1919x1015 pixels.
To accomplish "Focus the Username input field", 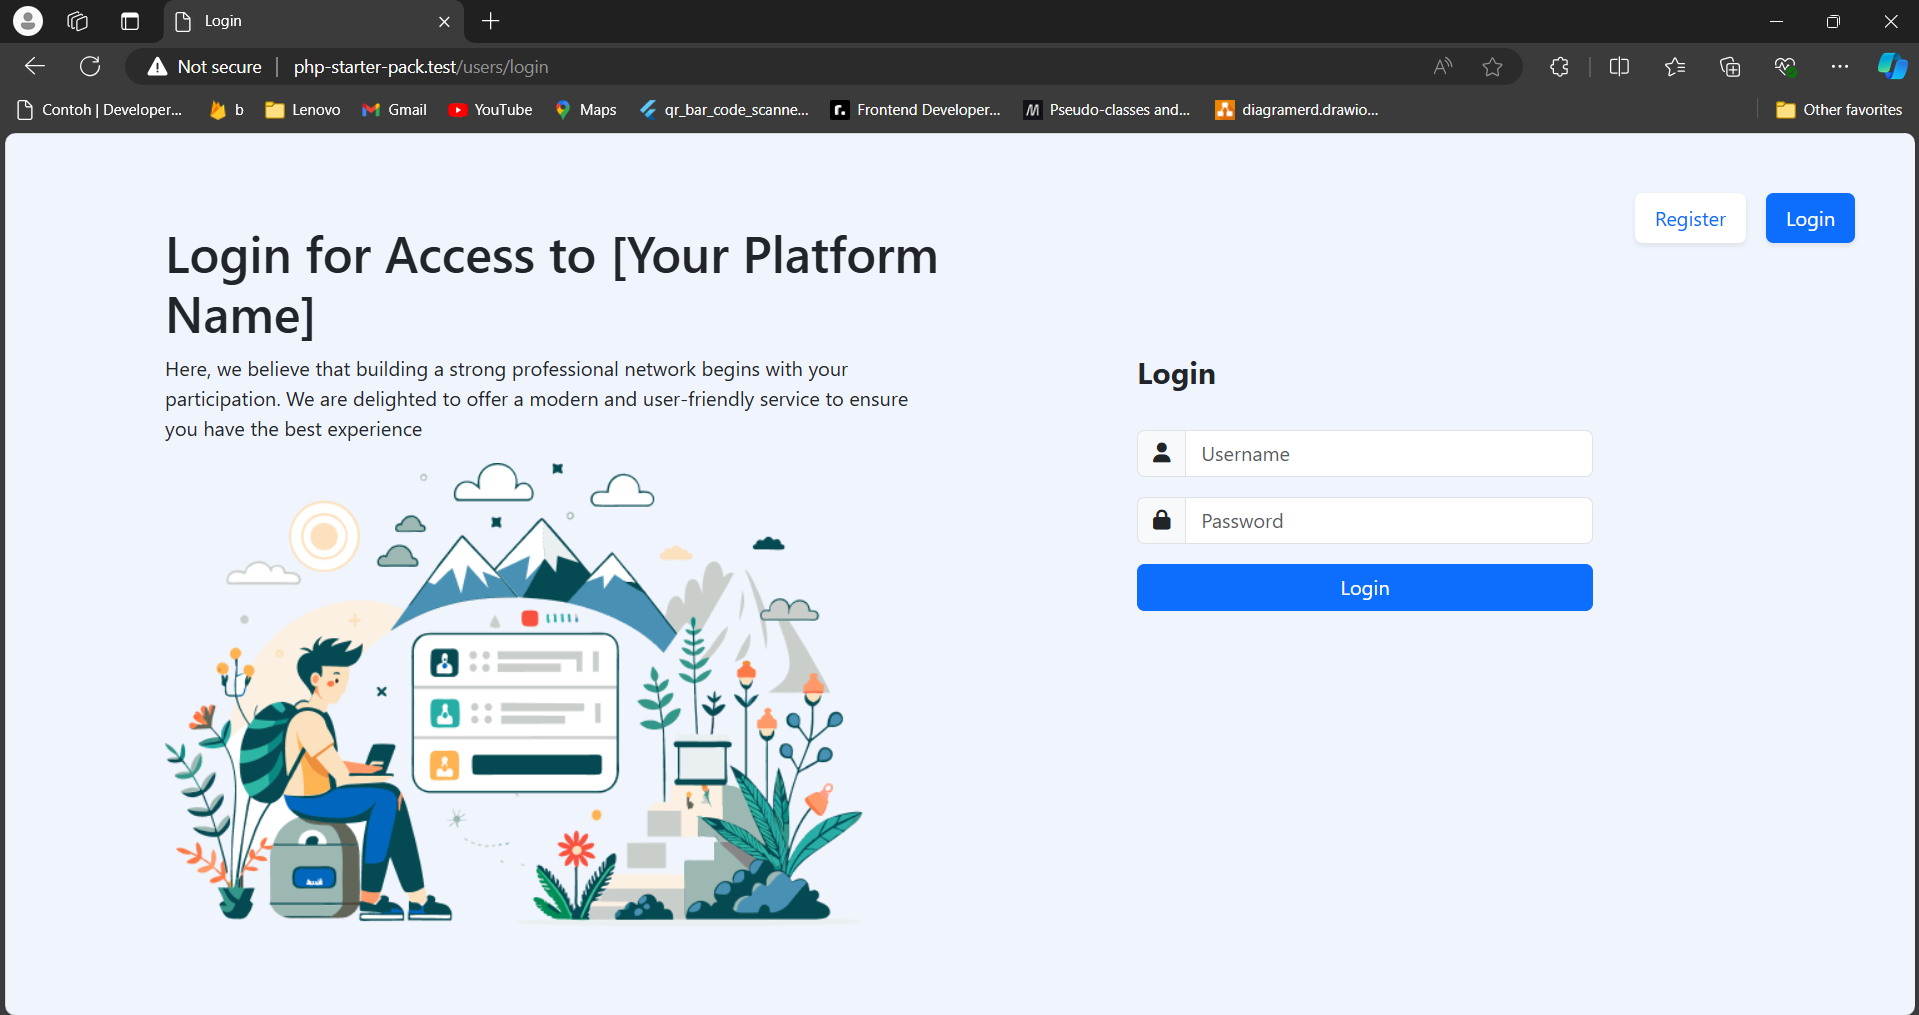I will coord(1387,454).
